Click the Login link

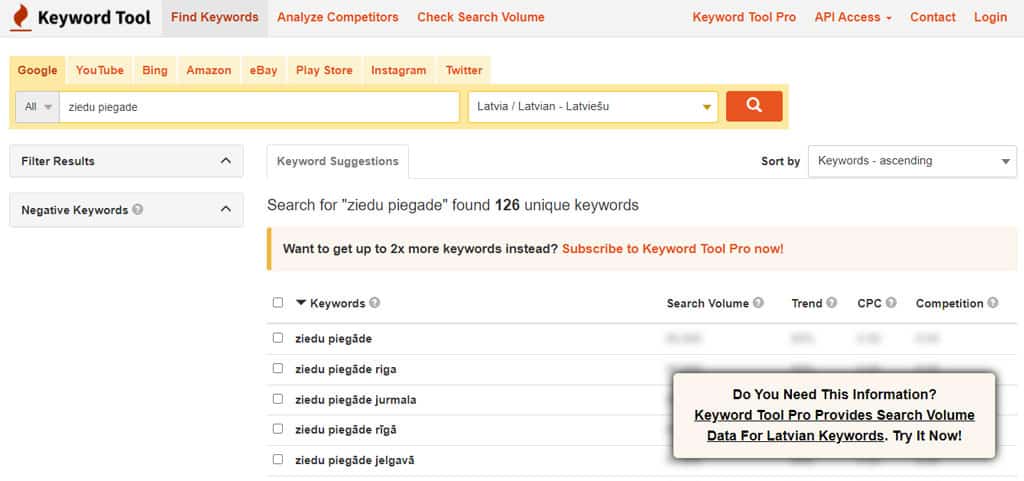coord(991,18)
